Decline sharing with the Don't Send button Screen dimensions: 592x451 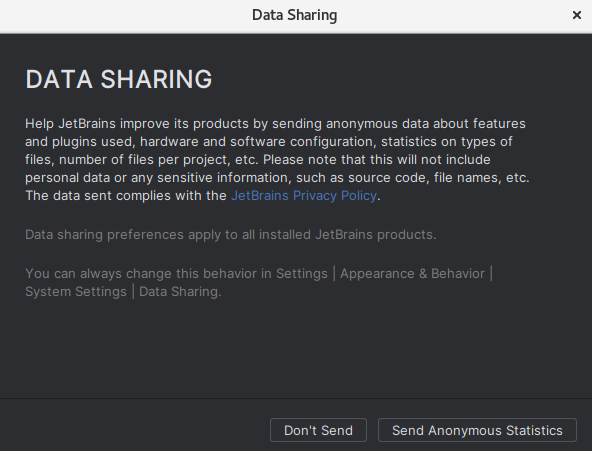pyautogui.click(x=318, y=430)
